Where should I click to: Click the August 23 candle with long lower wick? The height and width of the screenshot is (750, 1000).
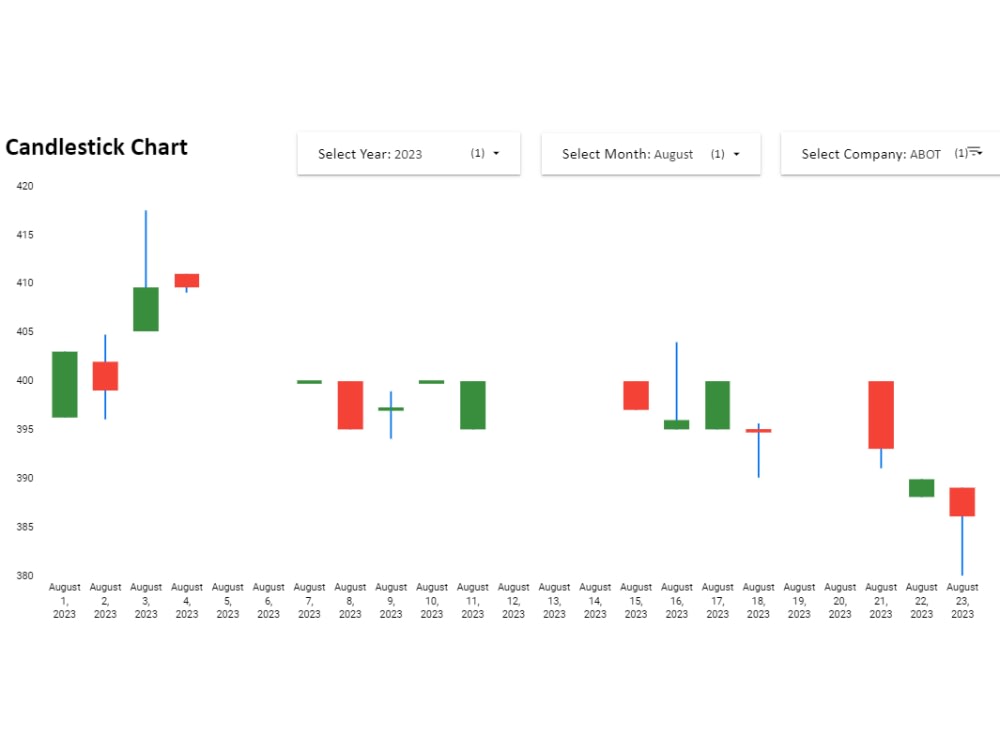click(x=962, y=500)
